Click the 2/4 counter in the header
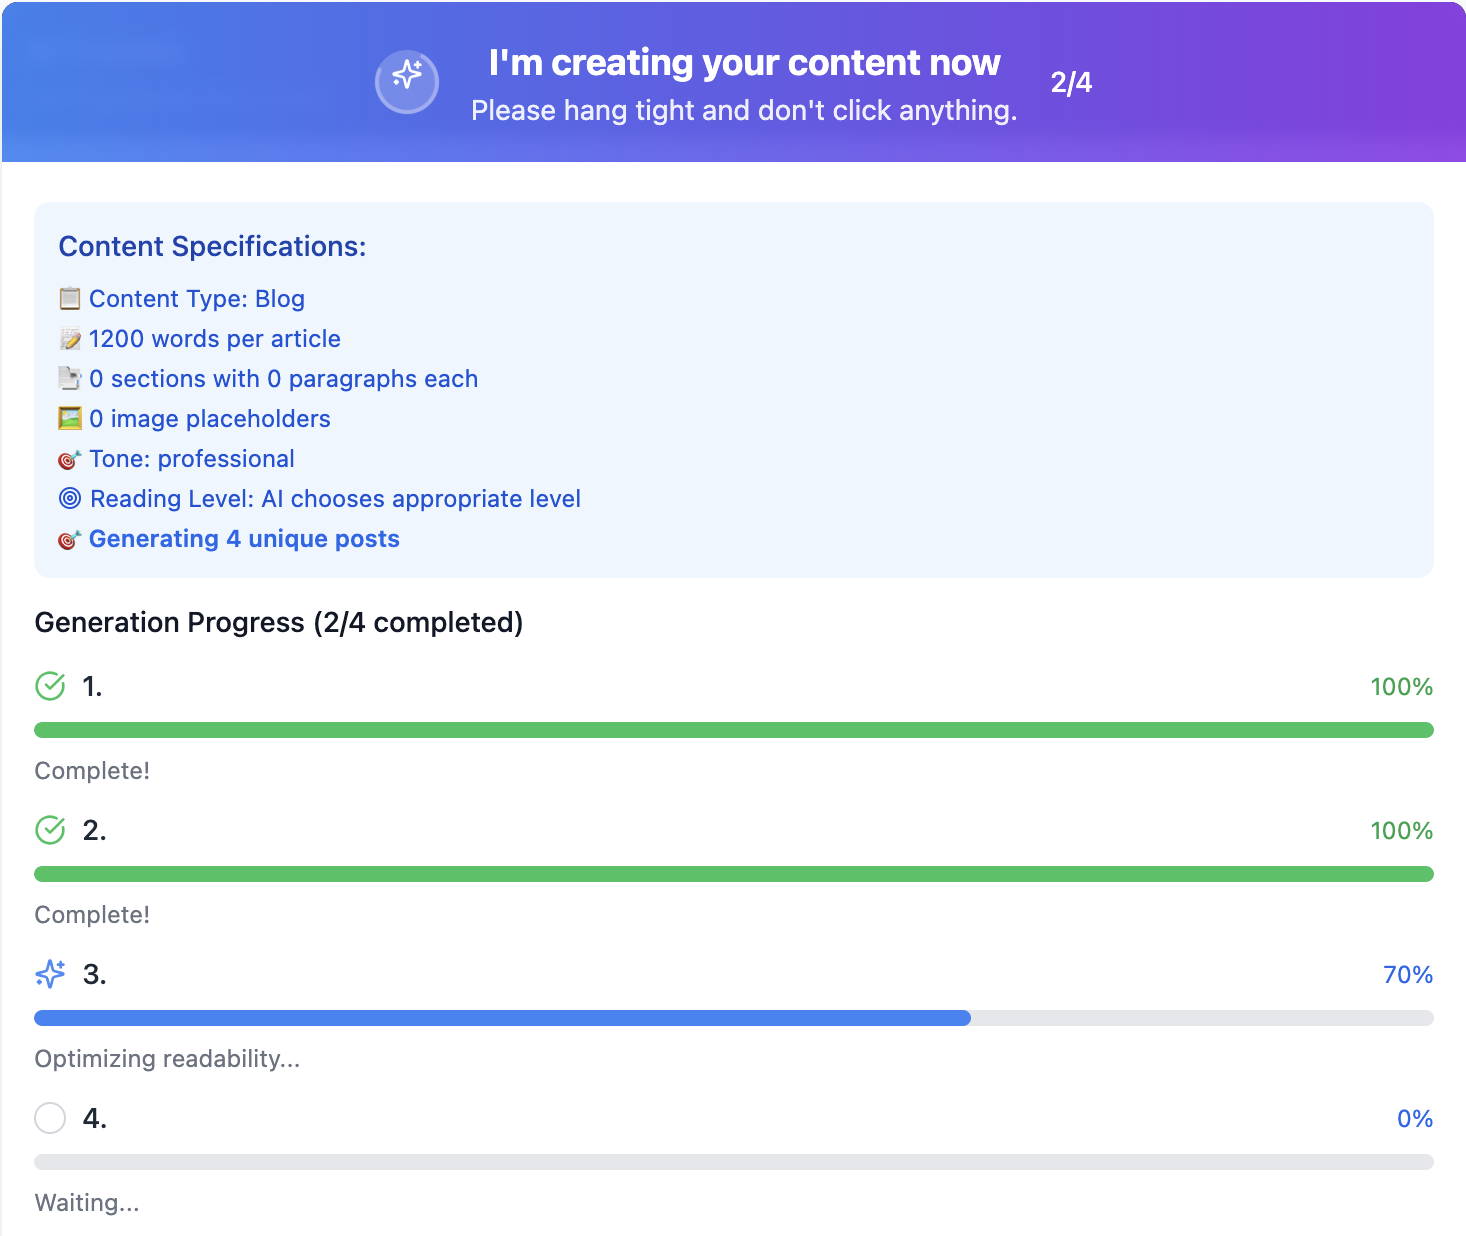The width and height of the screenshot is (1466, 1236). click(1071, 83)
